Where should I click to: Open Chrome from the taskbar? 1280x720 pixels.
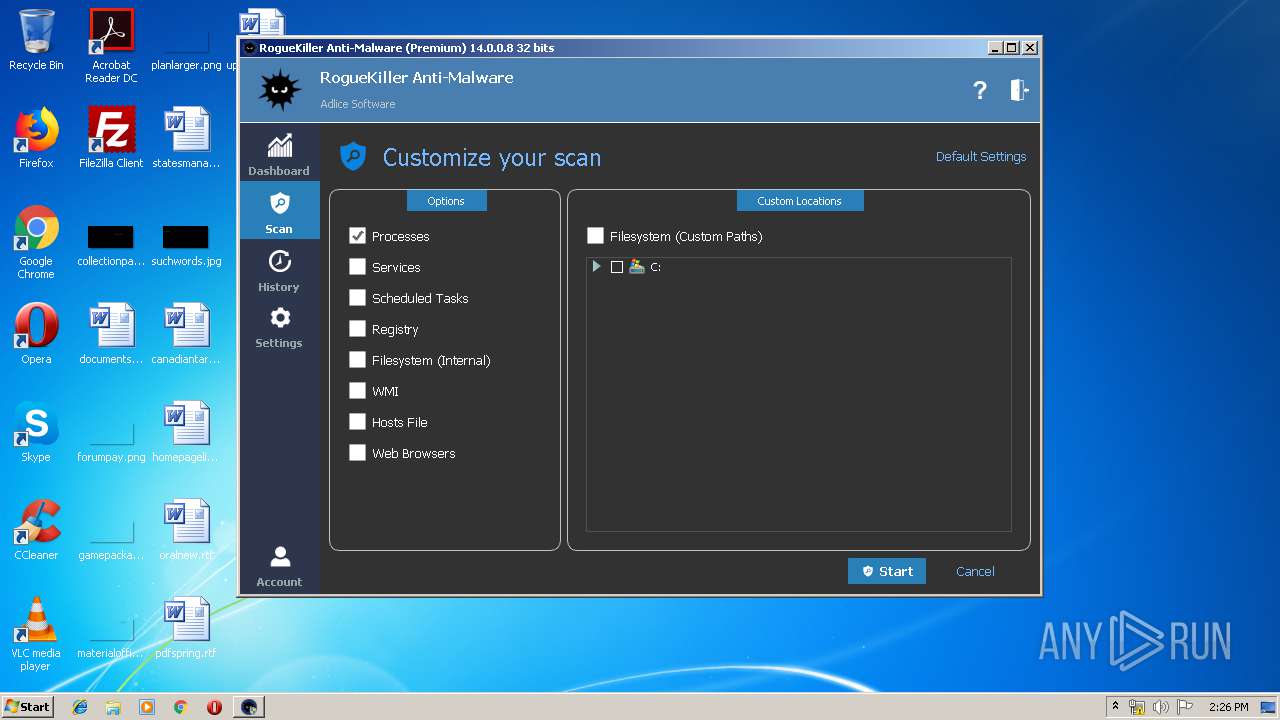click(x=180, y=707)
